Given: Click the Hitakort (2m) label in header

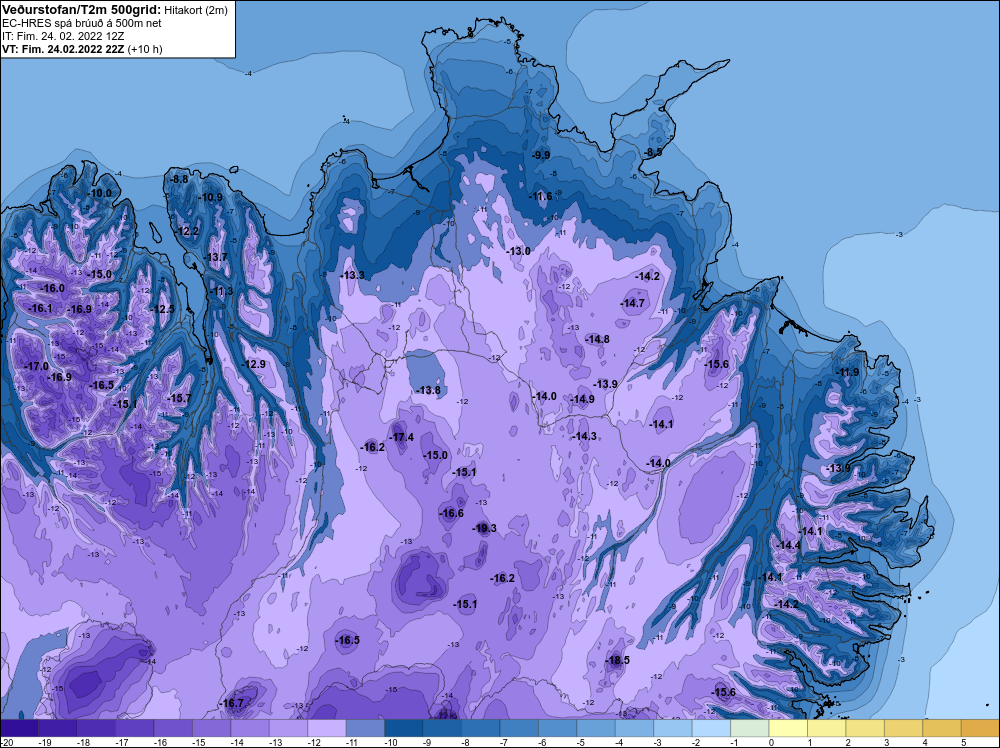Looking at the screenshot, I should 195,10.
